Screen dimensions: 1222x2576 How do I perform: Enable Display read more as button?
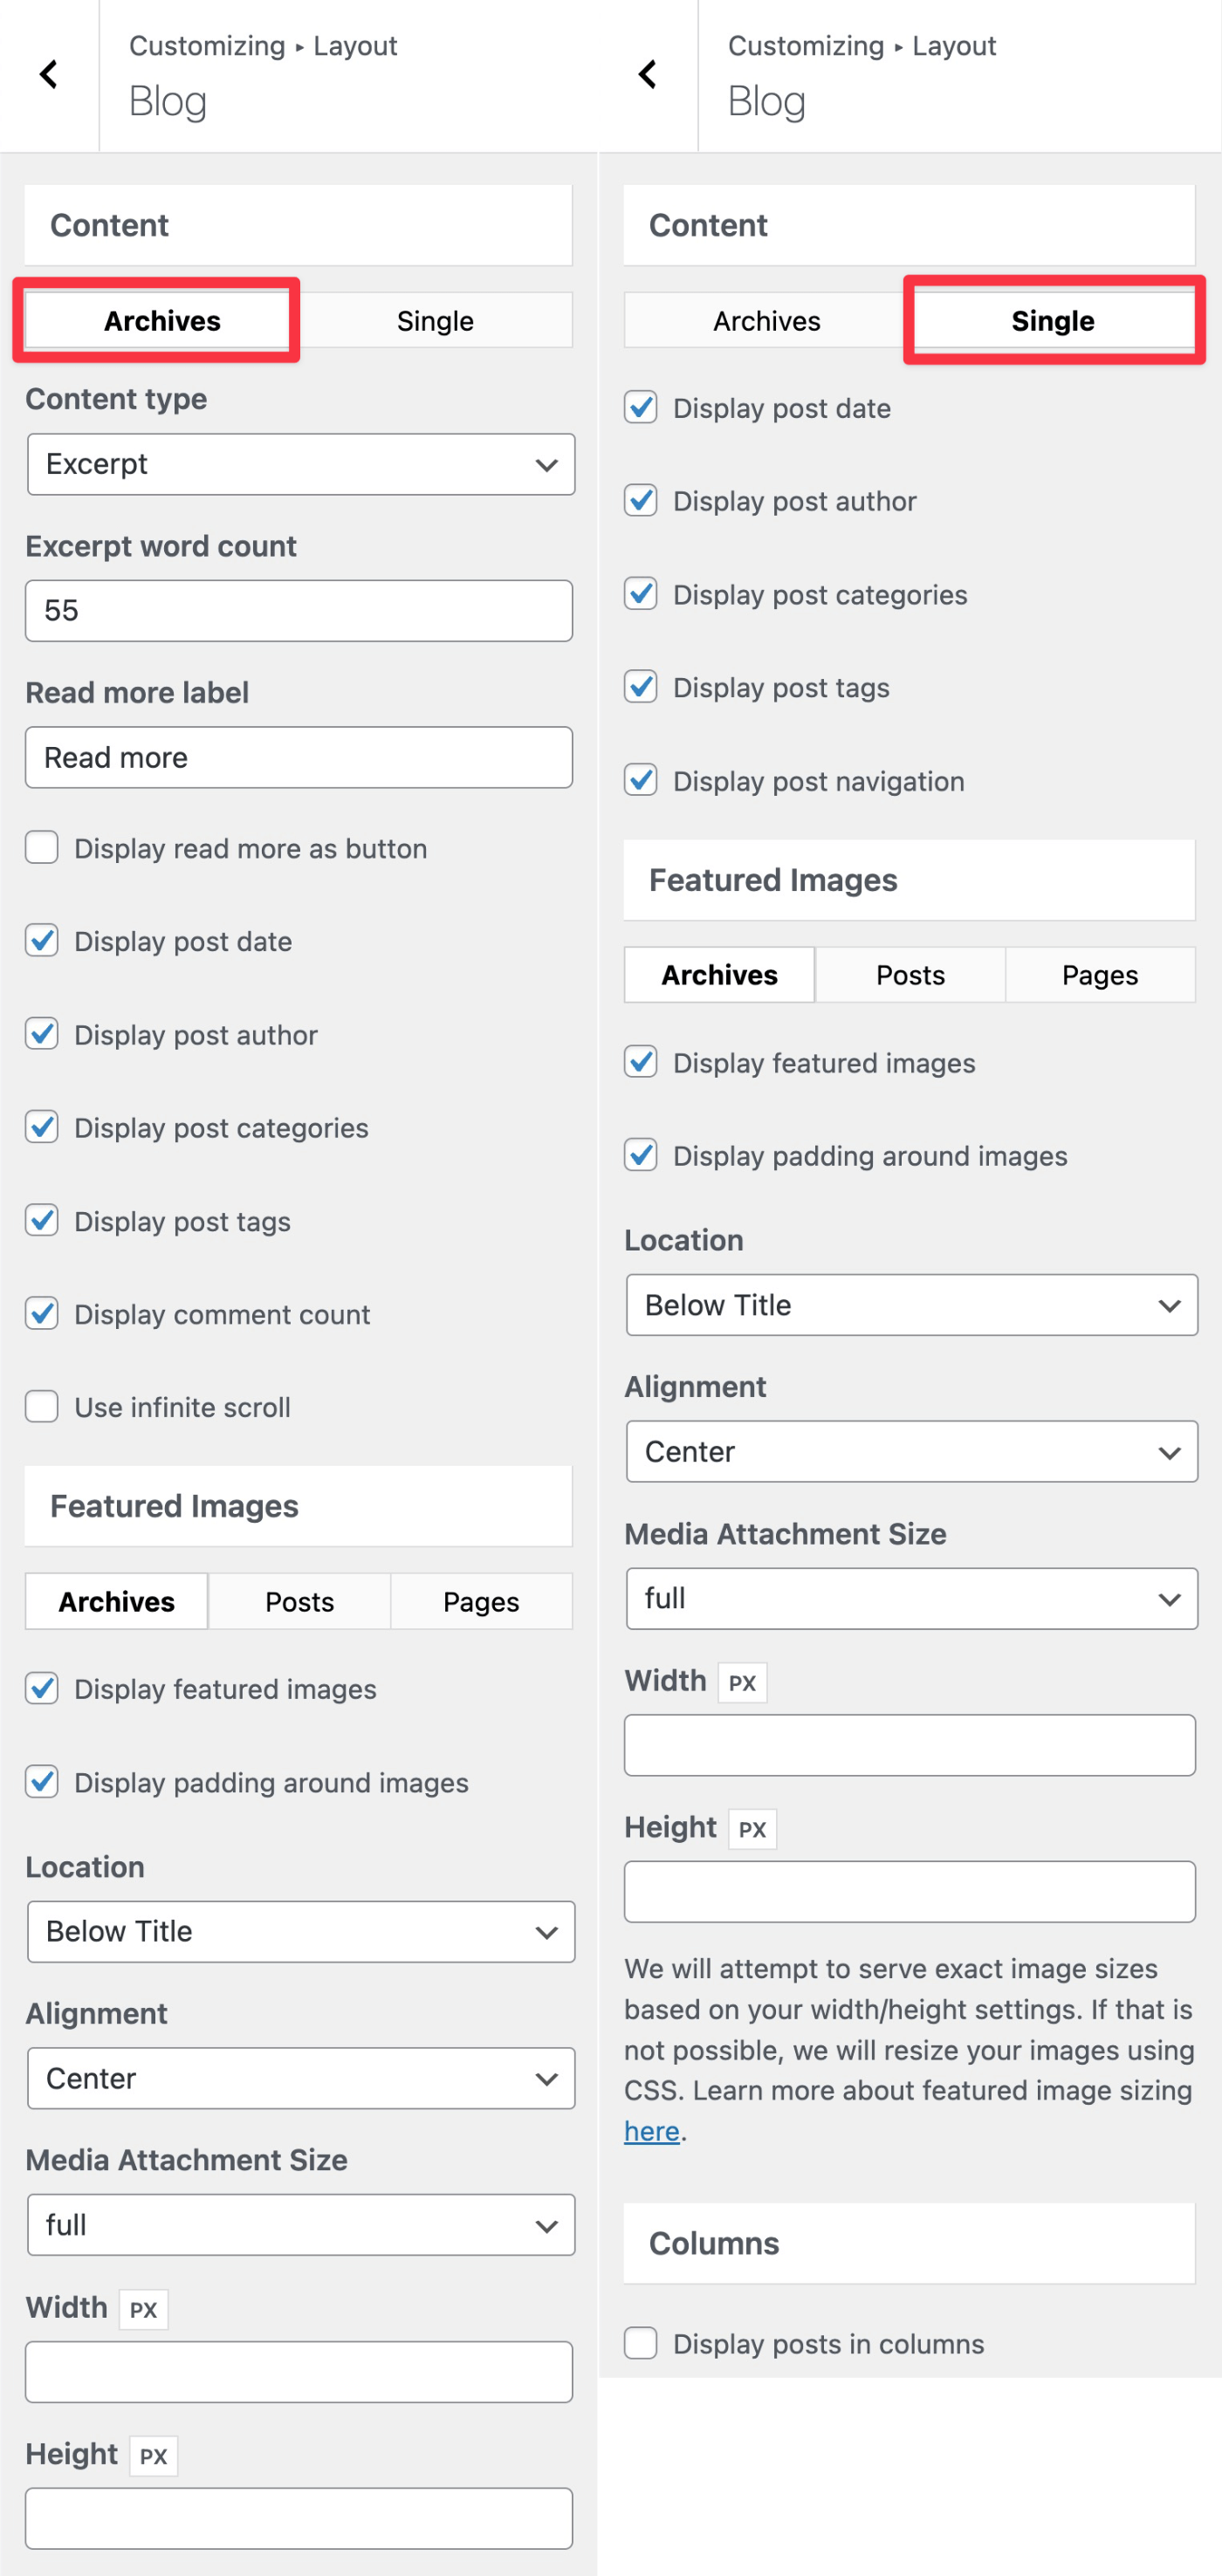(42, 848)
